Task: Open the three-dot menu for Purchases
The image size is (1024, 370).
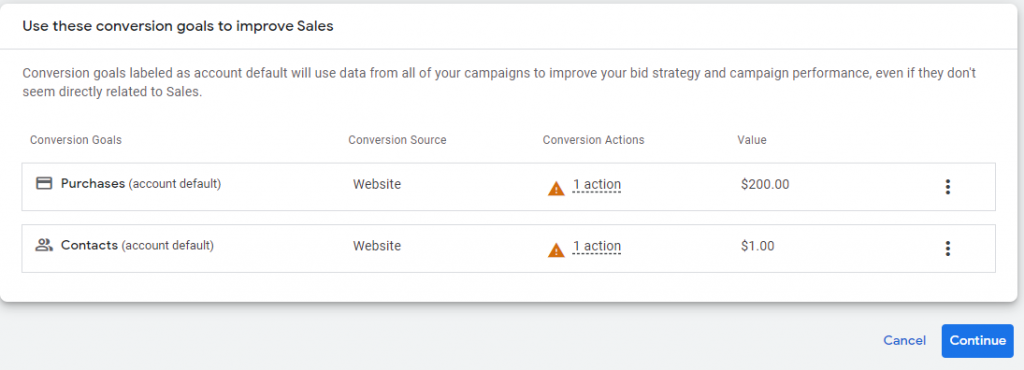Action: coord(948,187)
